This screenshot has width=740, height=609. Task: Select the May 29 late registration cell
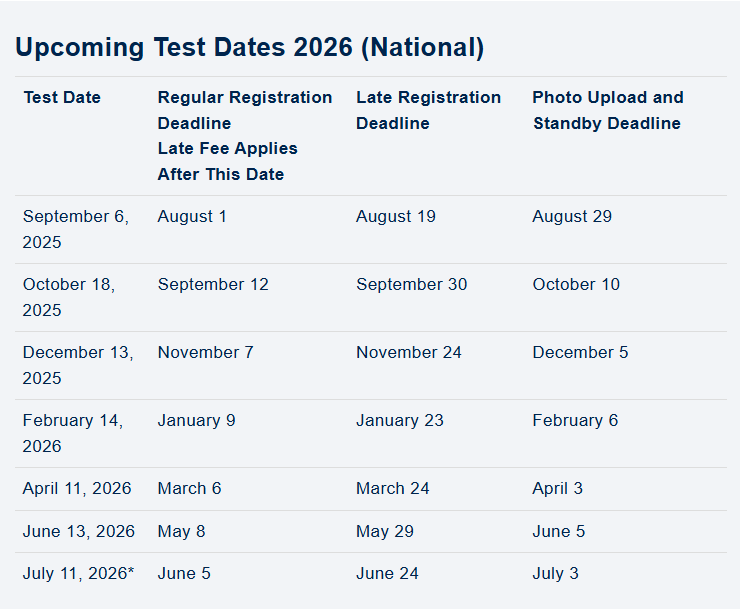point(384,531)
